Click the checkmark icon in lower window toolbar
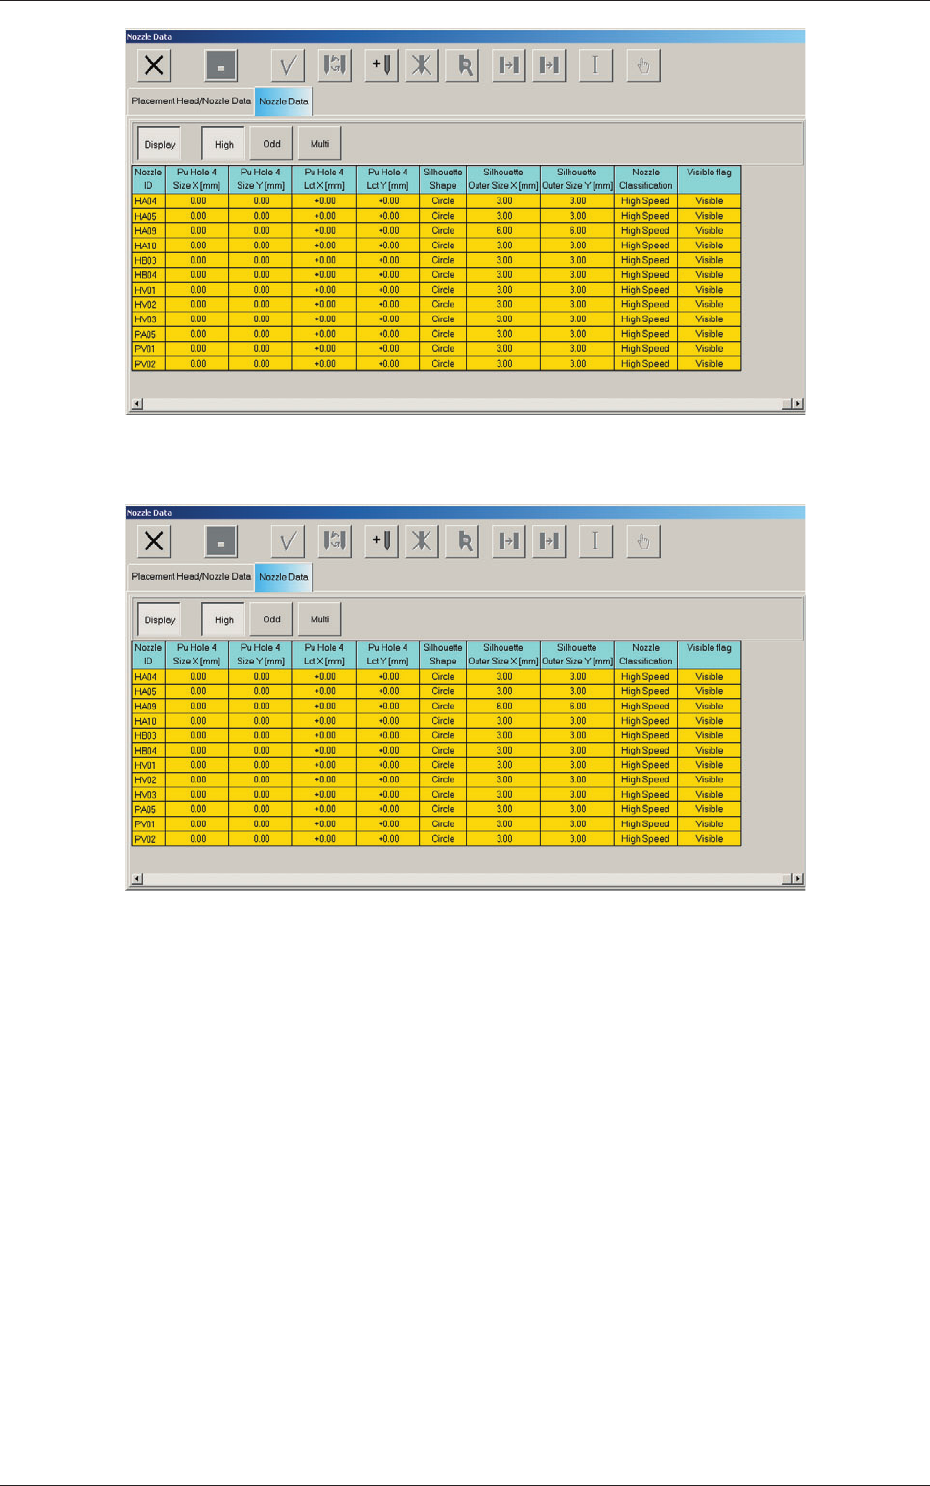 287,541
